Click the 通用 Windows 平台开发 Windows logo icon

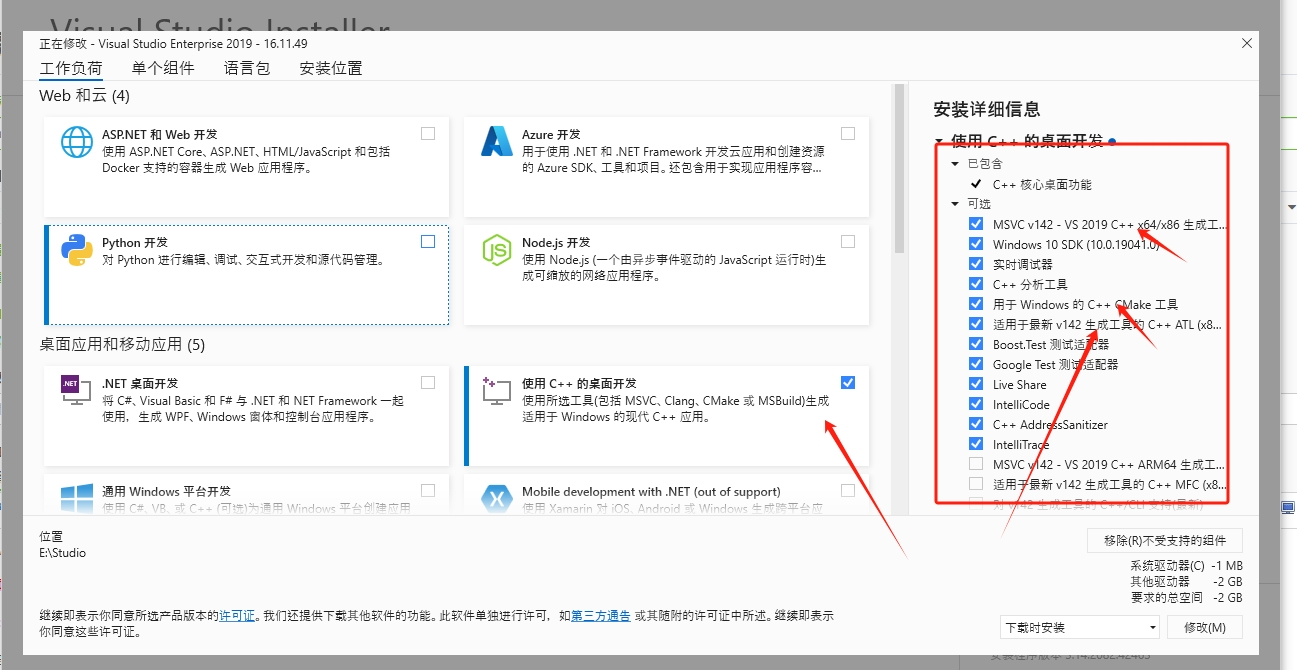click(77, 498)
